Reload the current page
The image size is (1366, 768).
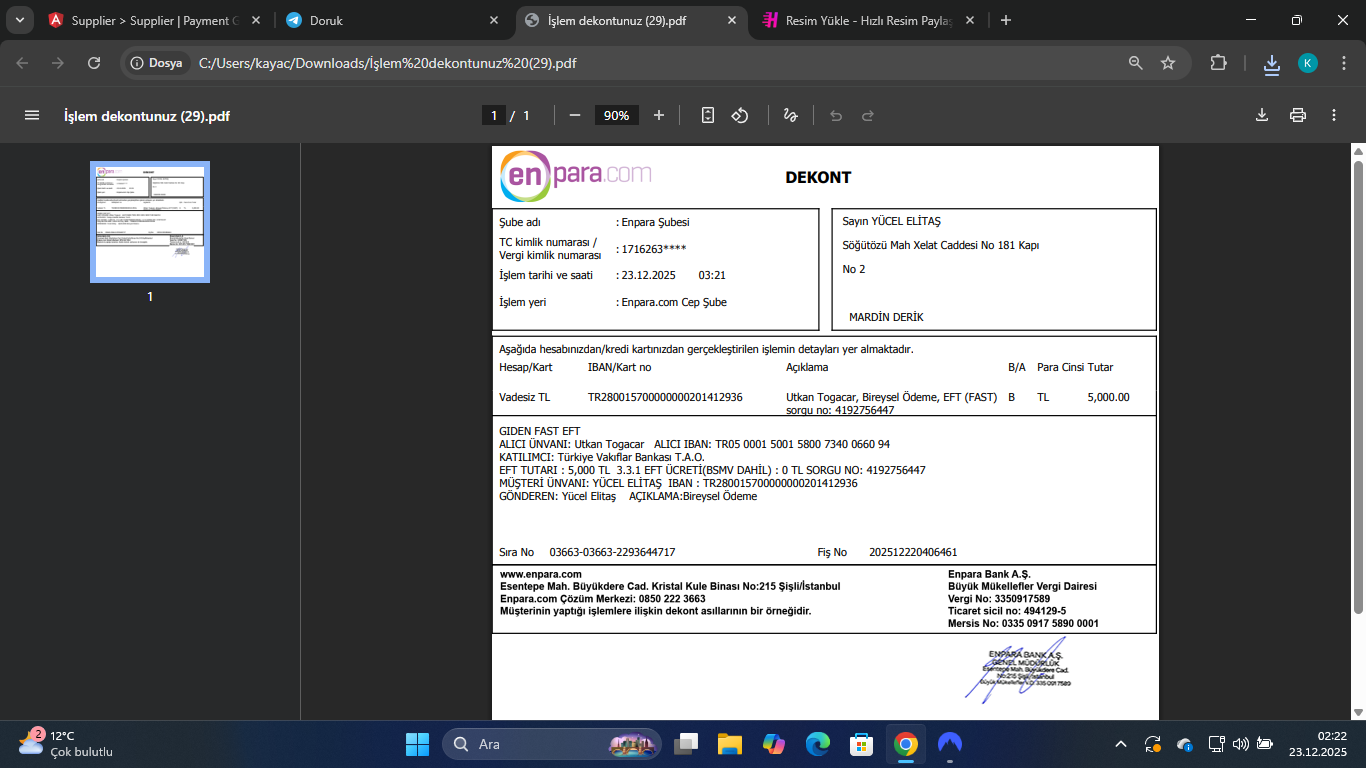(94, 62)
